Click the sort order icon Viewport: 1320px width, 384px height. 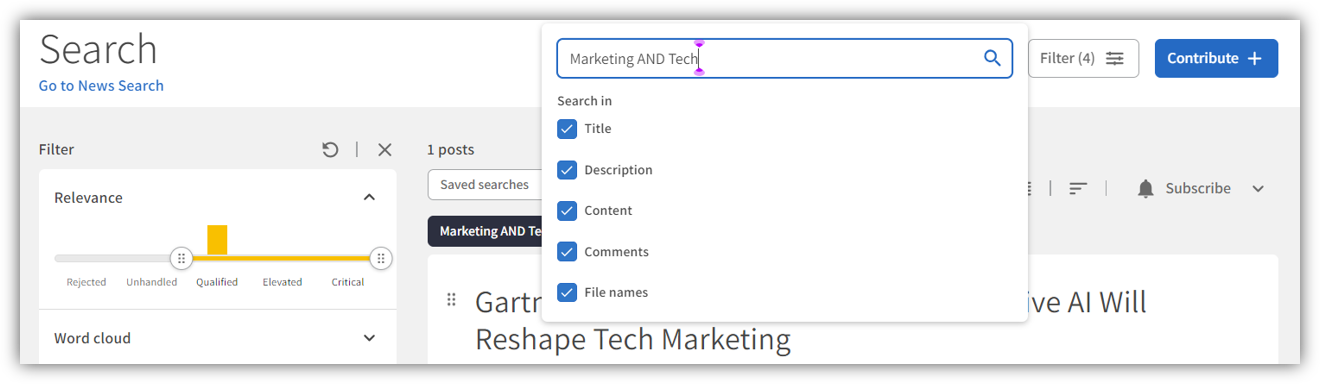pos(1078,188)
